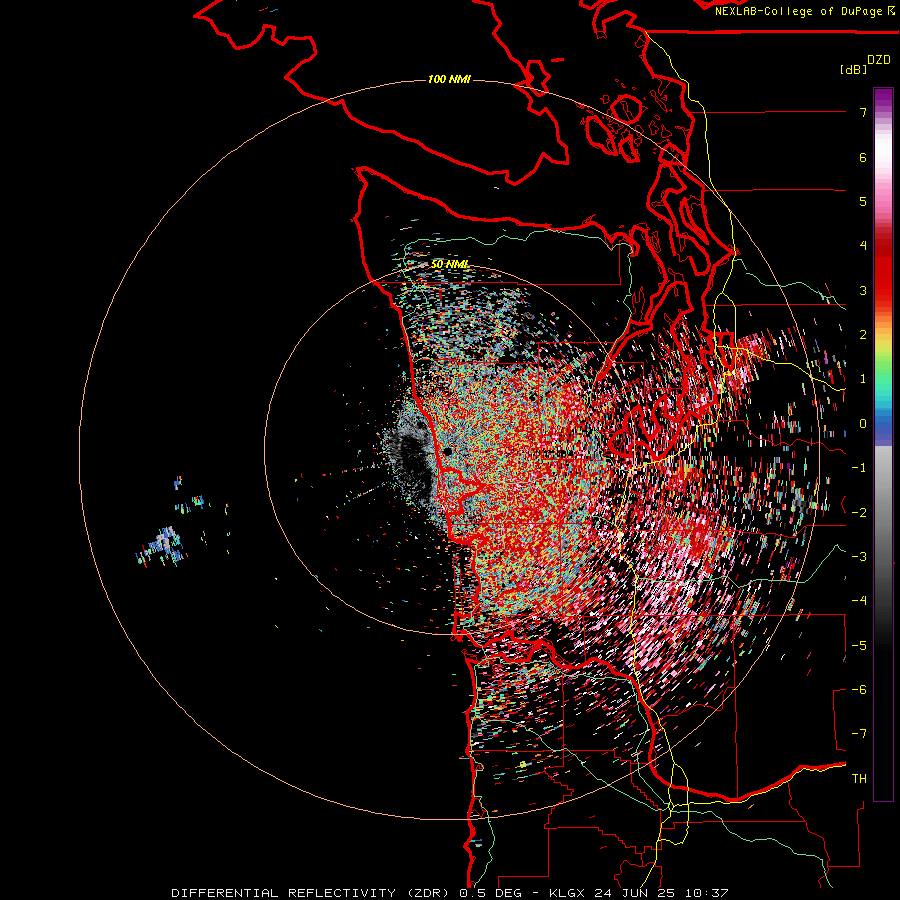The height and width of the screenshot is (900, 900).
Task: Click the -7 tick label on the color scale
Action: tap(859, 734)
